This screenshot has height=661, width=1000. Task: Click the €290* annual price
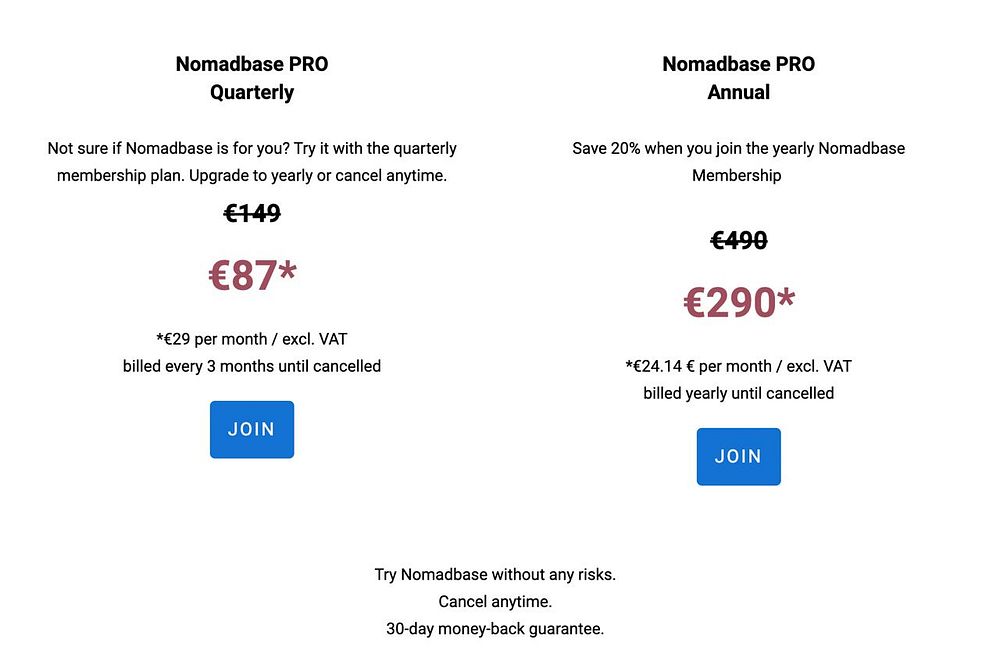[738, 302]
